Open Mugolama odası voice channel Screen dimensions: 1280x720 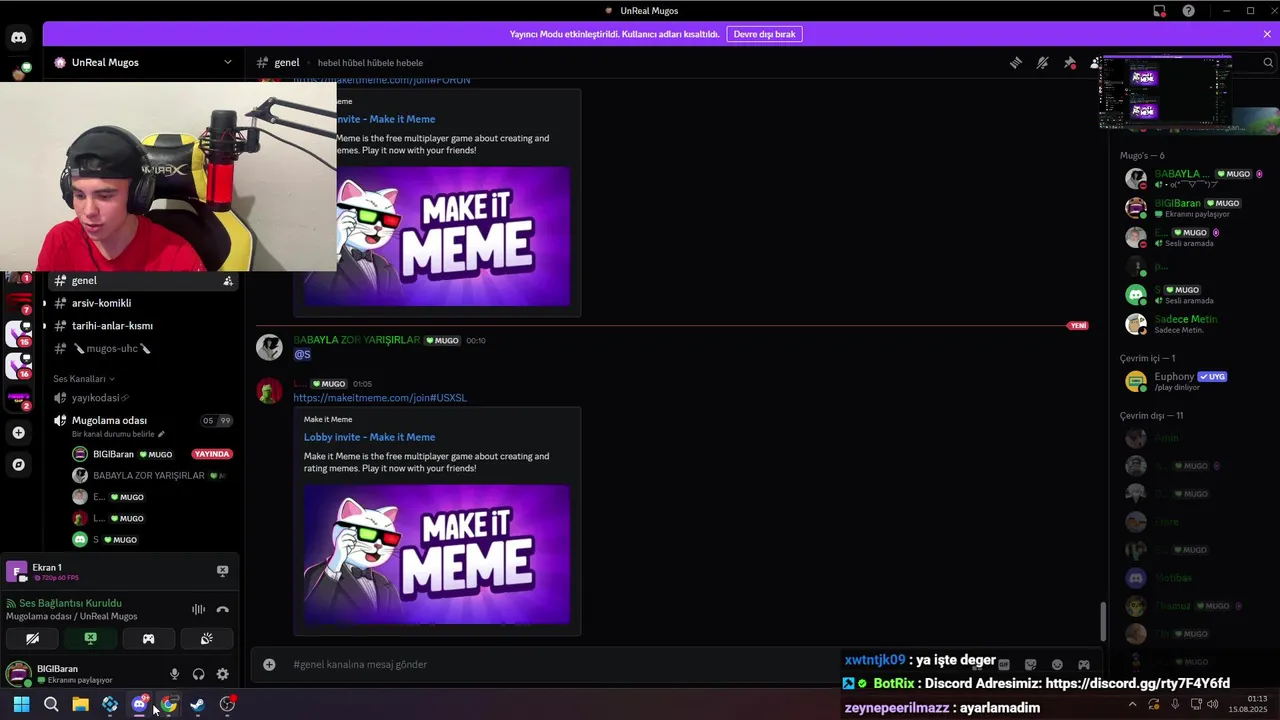click(109, 420)
